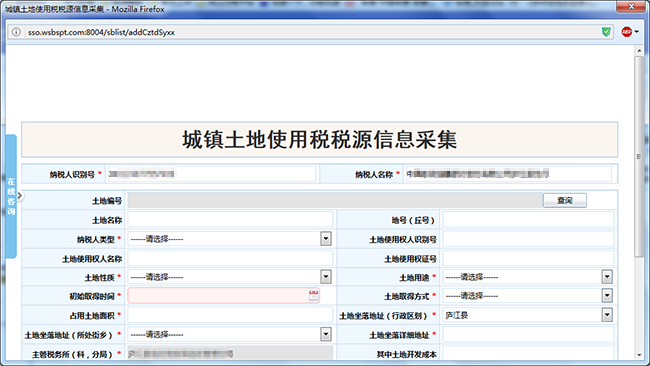The height and width of the screenshot is (366, 650).
Task: Open the 纳税人类型 dropdown
Action: pyautogui.click(x=230, y=239)
